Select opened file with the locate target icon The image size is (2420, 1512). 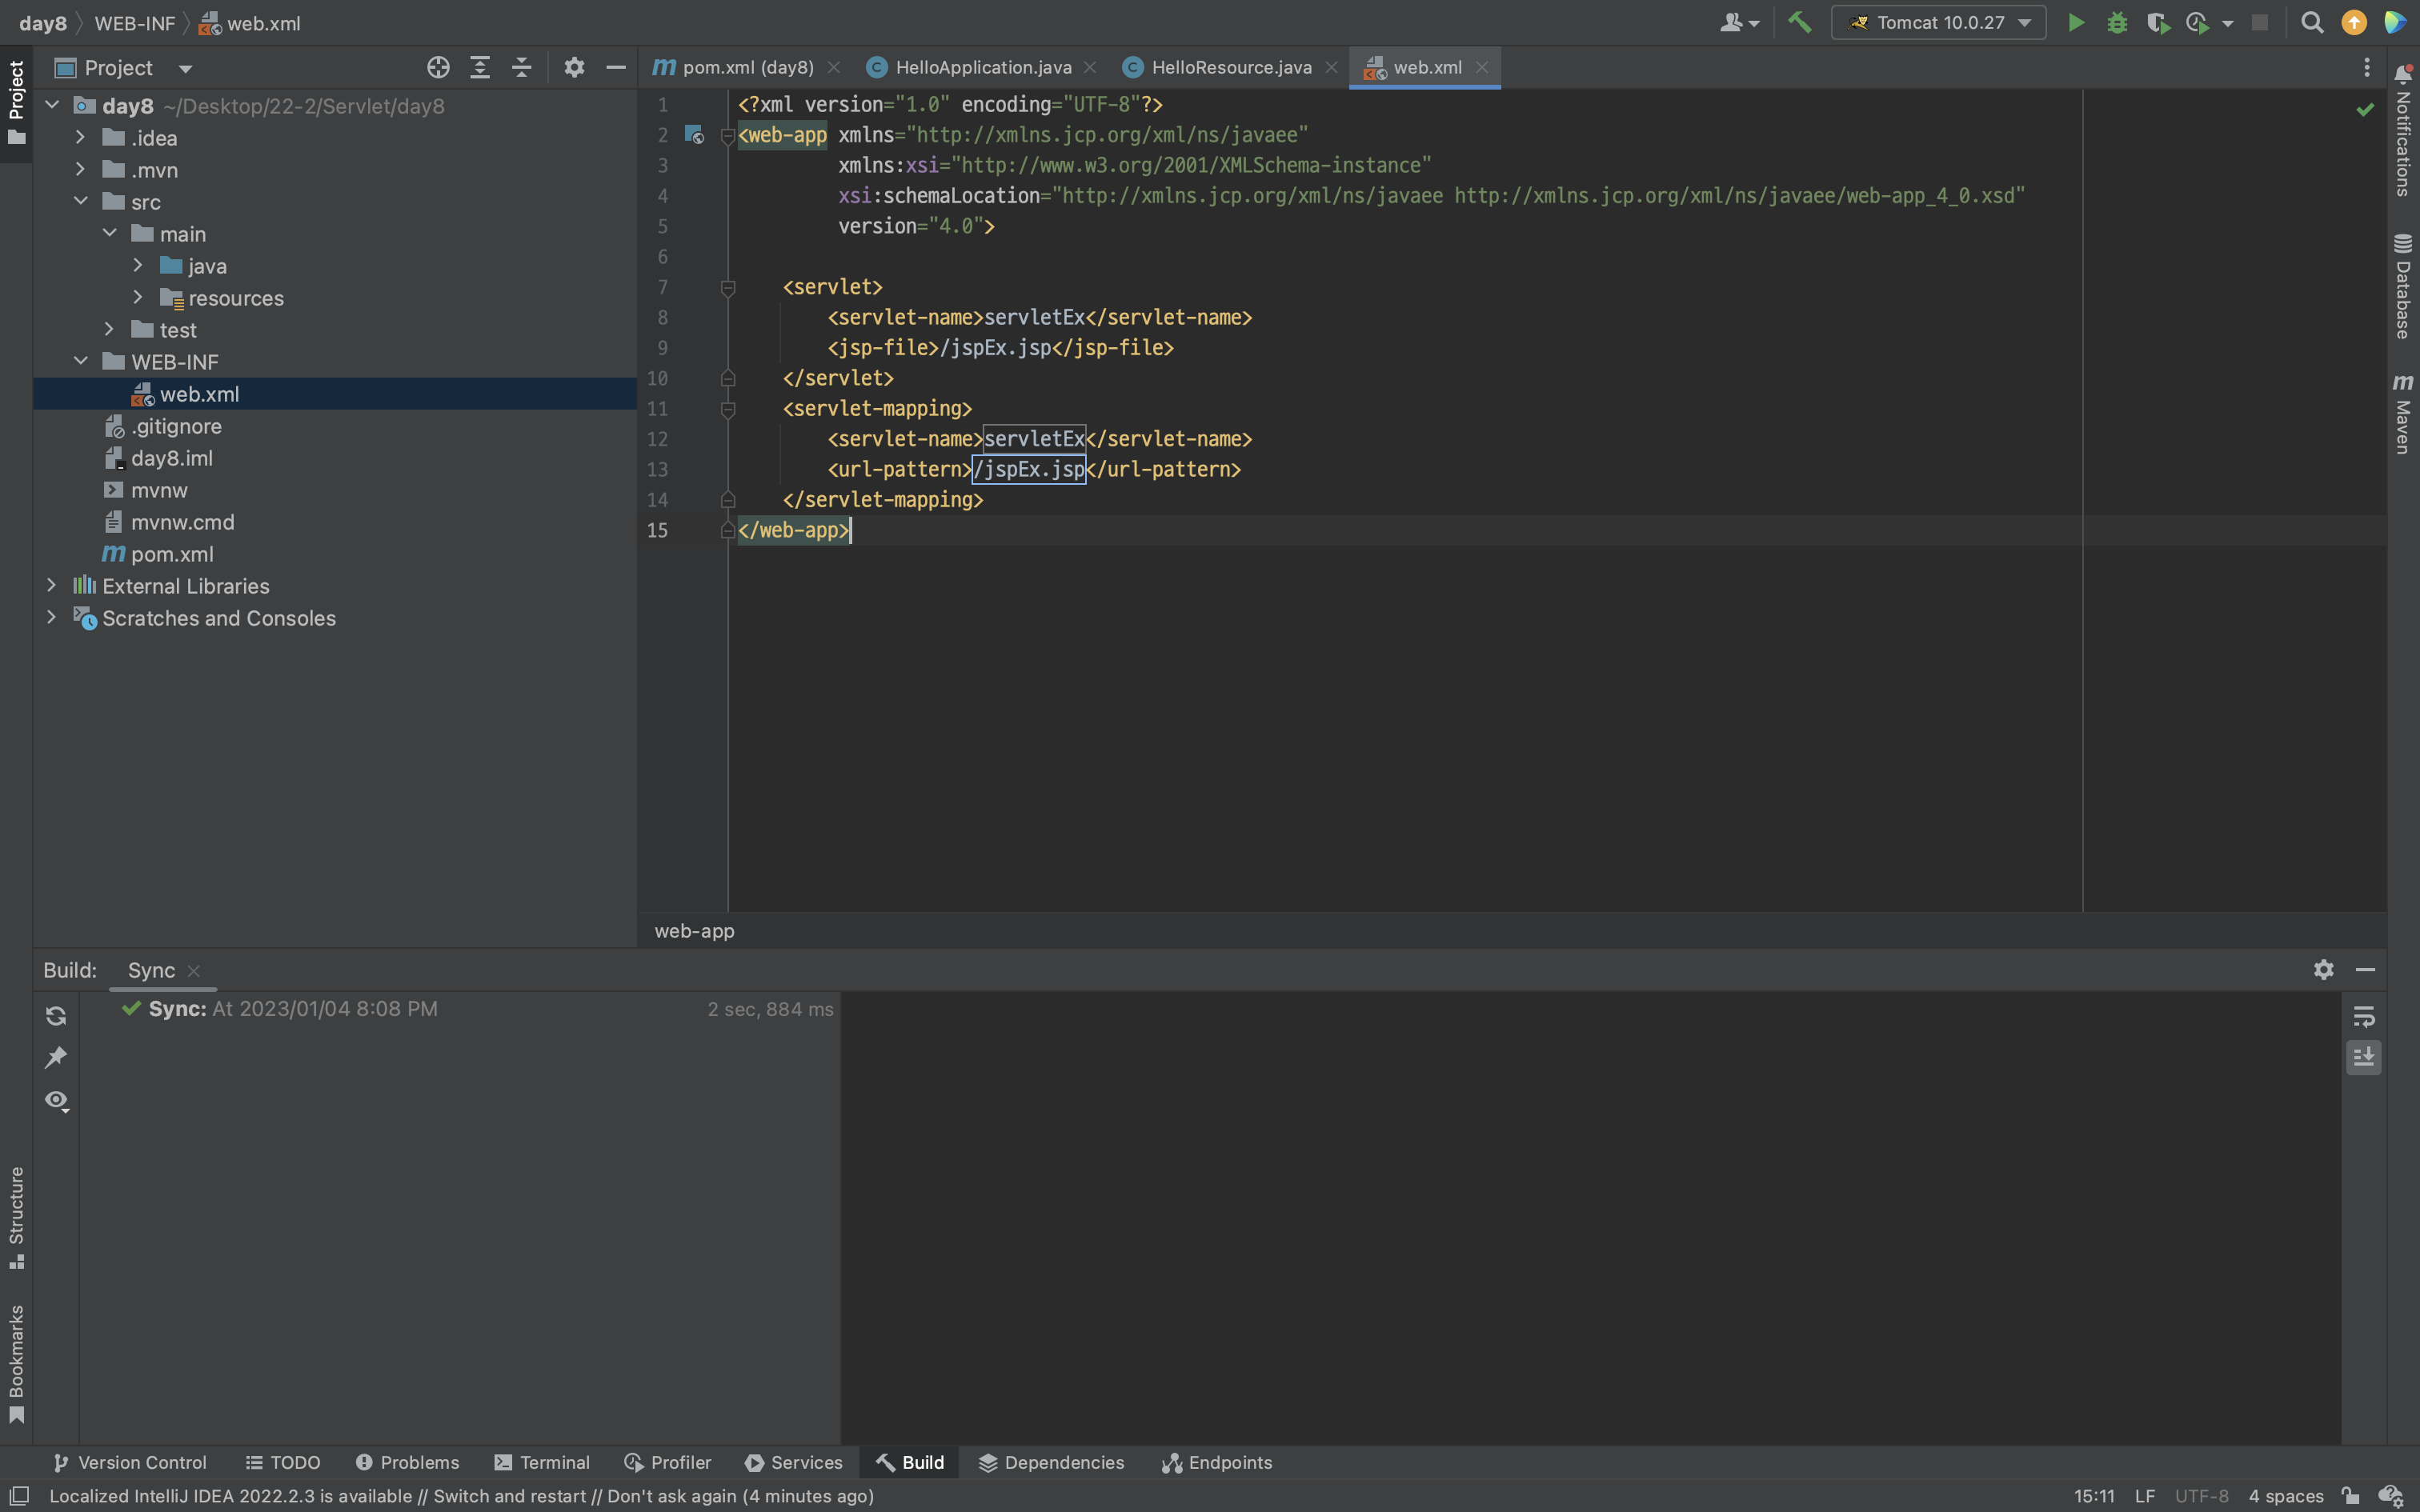pyautogui.click(x=438, y=68)
